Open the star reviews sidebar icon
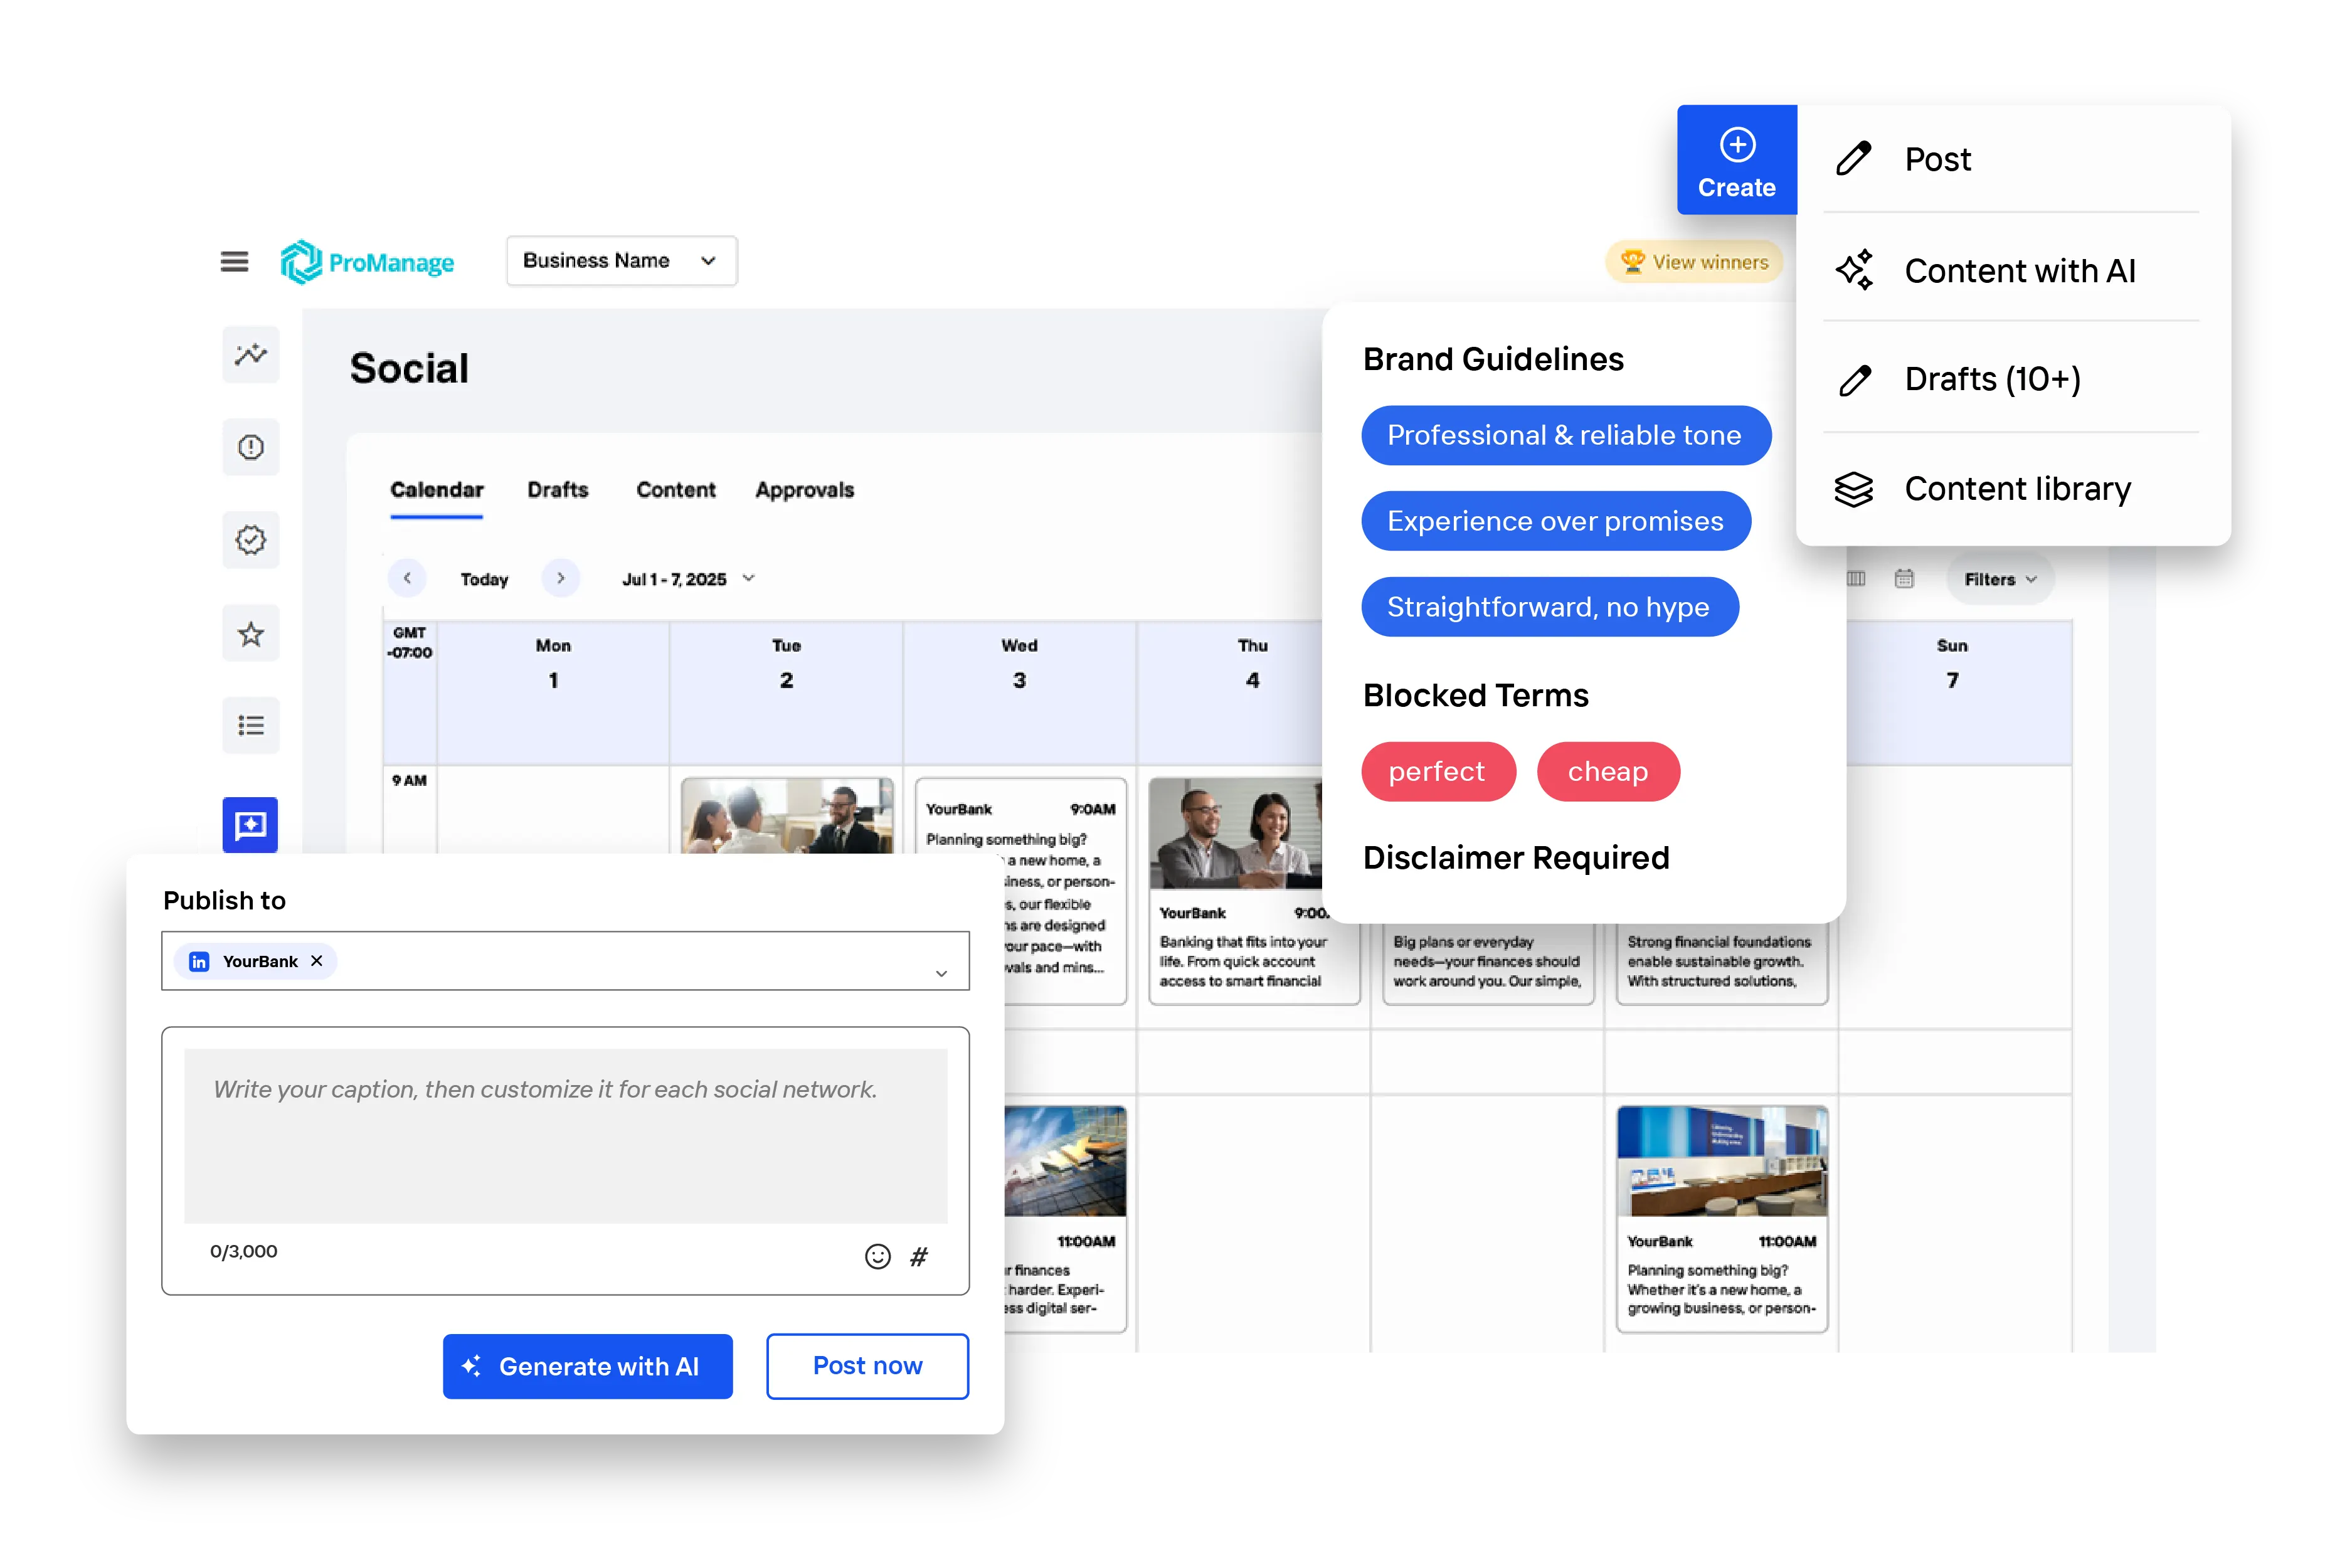 pyautogui.click(x=250, y=634)
